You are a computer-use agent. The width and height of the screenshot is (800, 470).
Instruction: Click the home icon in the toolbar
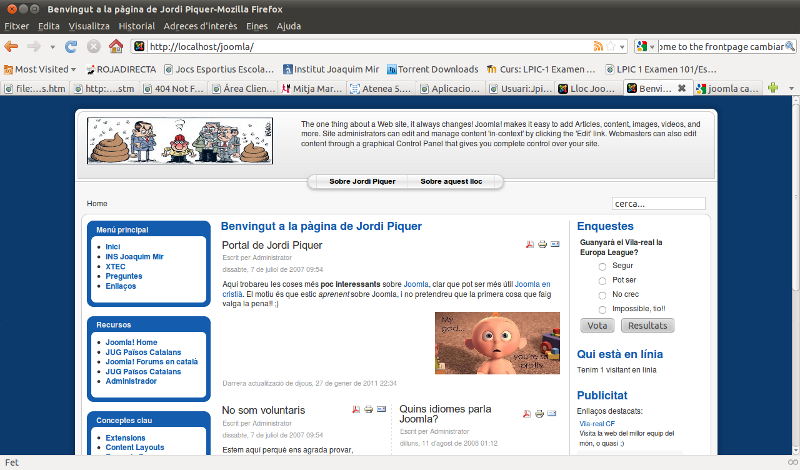tap(116, 46)
